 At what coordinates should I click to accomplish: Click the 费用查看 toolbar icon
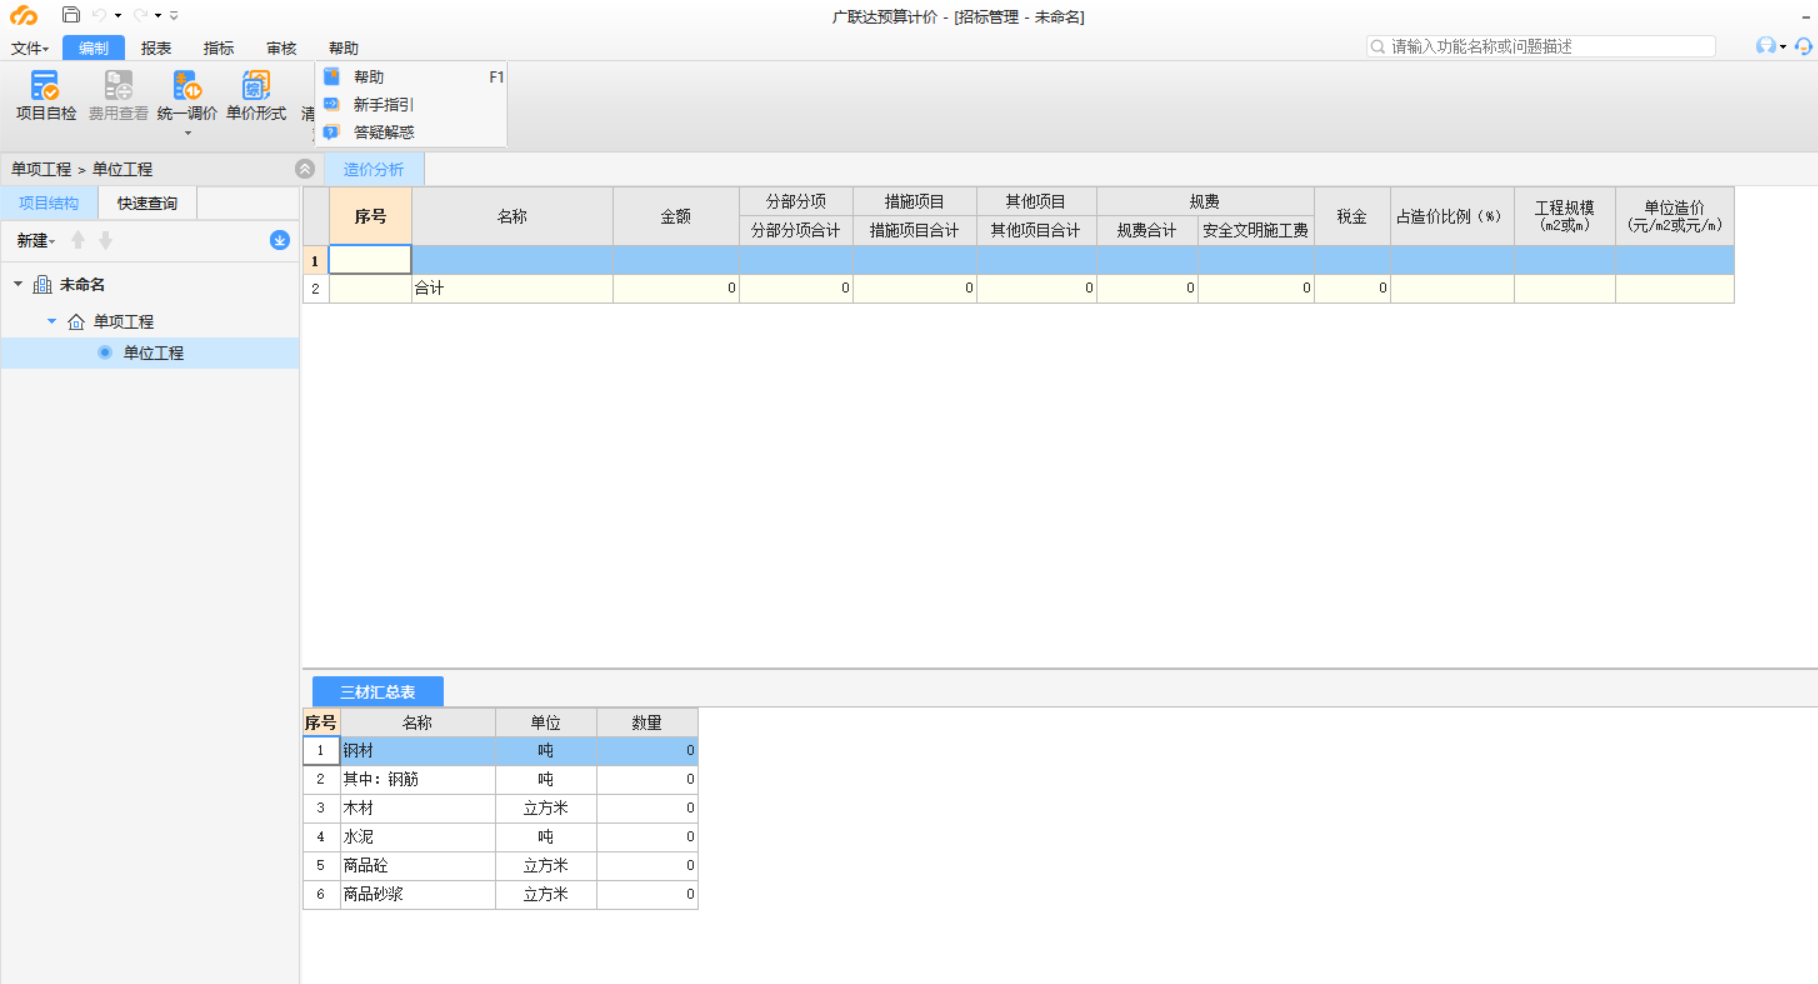(x=118, y=96)
